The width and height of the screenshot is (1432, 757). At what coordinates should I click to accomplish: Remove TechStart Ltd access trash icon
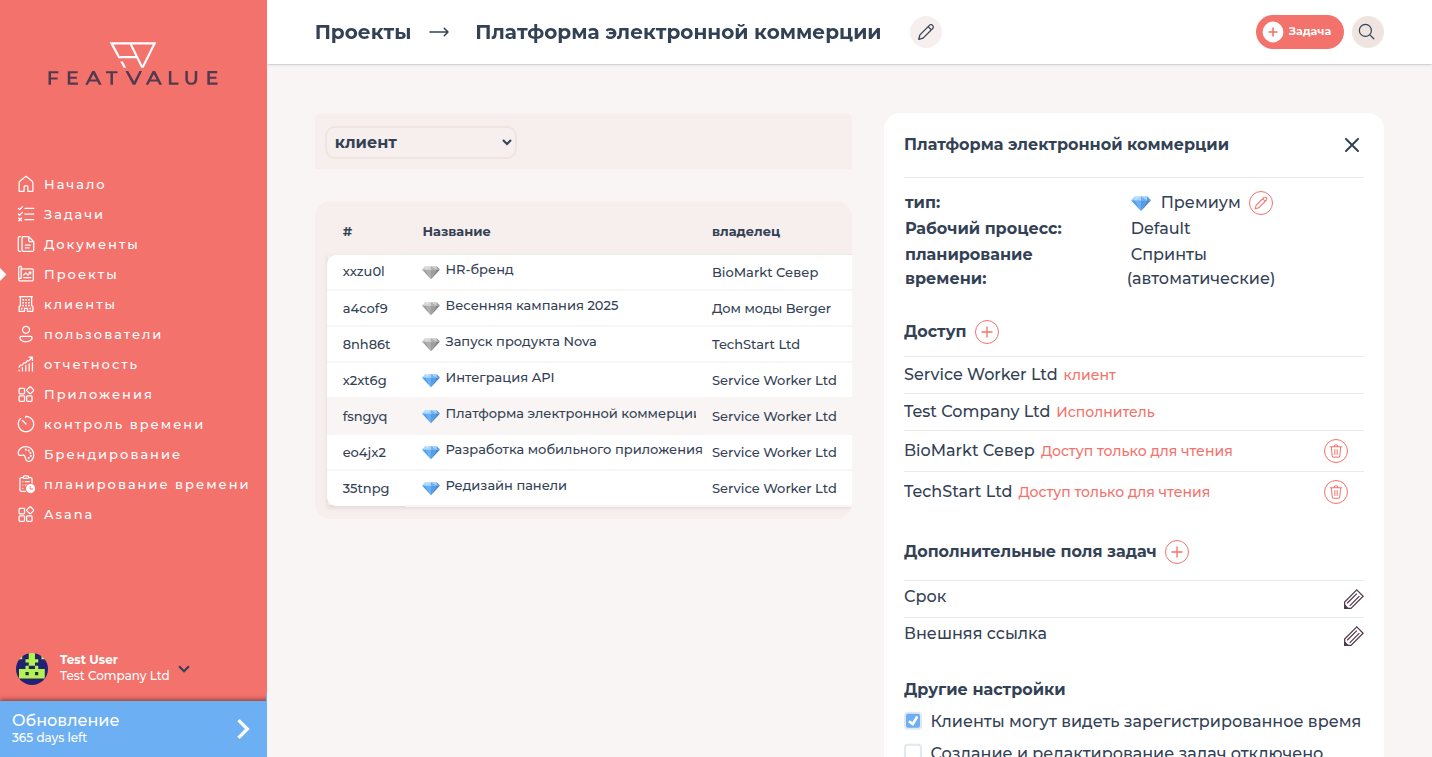click(1335, 492)
